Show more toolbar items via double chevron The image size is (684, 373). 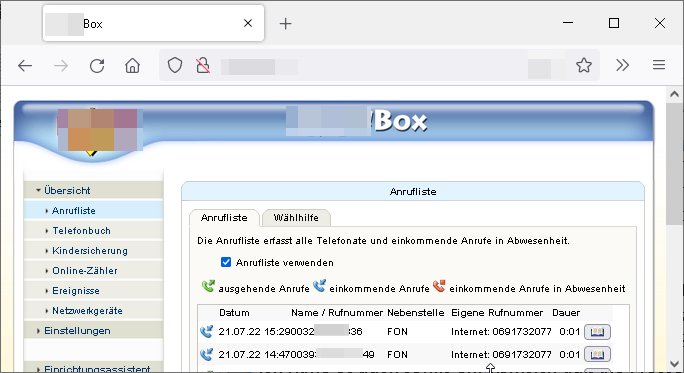pos(622,65)
